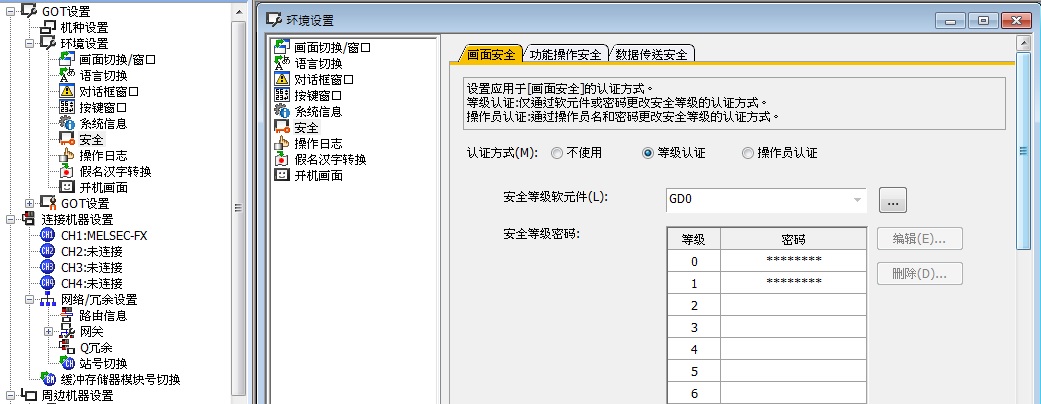1041x404 pixels.
Task: Click the 编辑(E)... button
Action: point(919,239)
